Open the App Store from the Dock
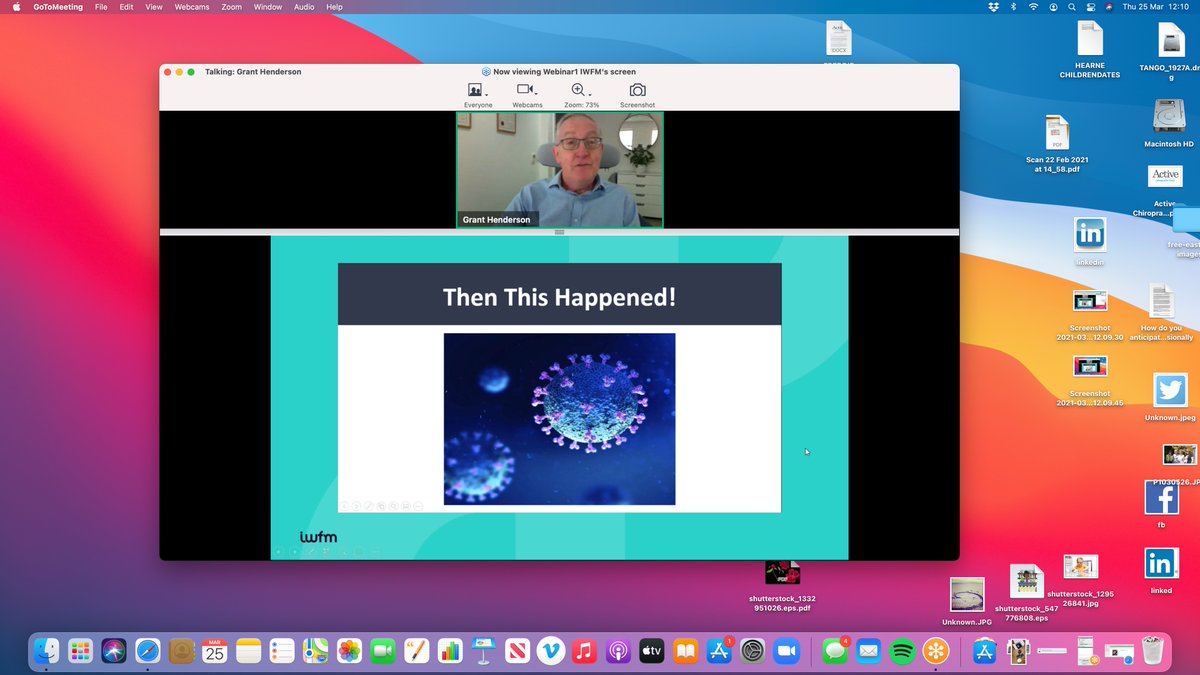Viewport: 1200px width, 675px height. point(719,651)
